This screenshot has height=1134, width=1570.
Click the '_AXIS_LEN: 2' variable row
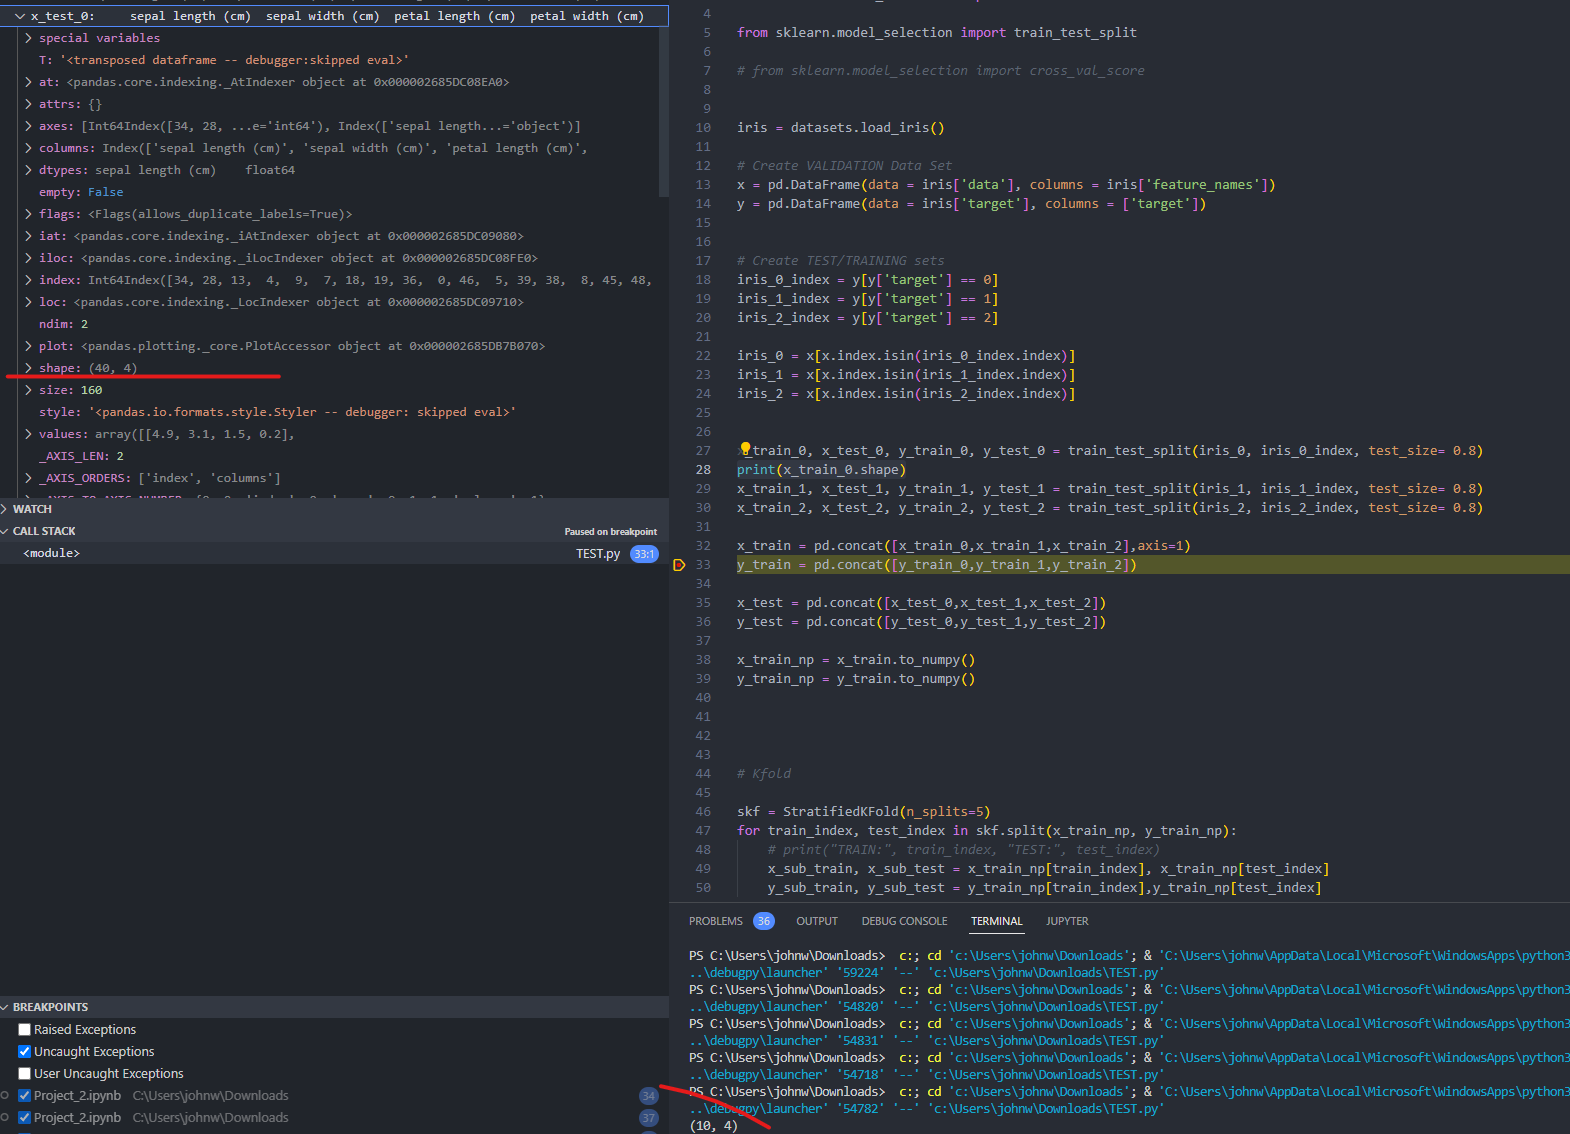pos(334,456)
